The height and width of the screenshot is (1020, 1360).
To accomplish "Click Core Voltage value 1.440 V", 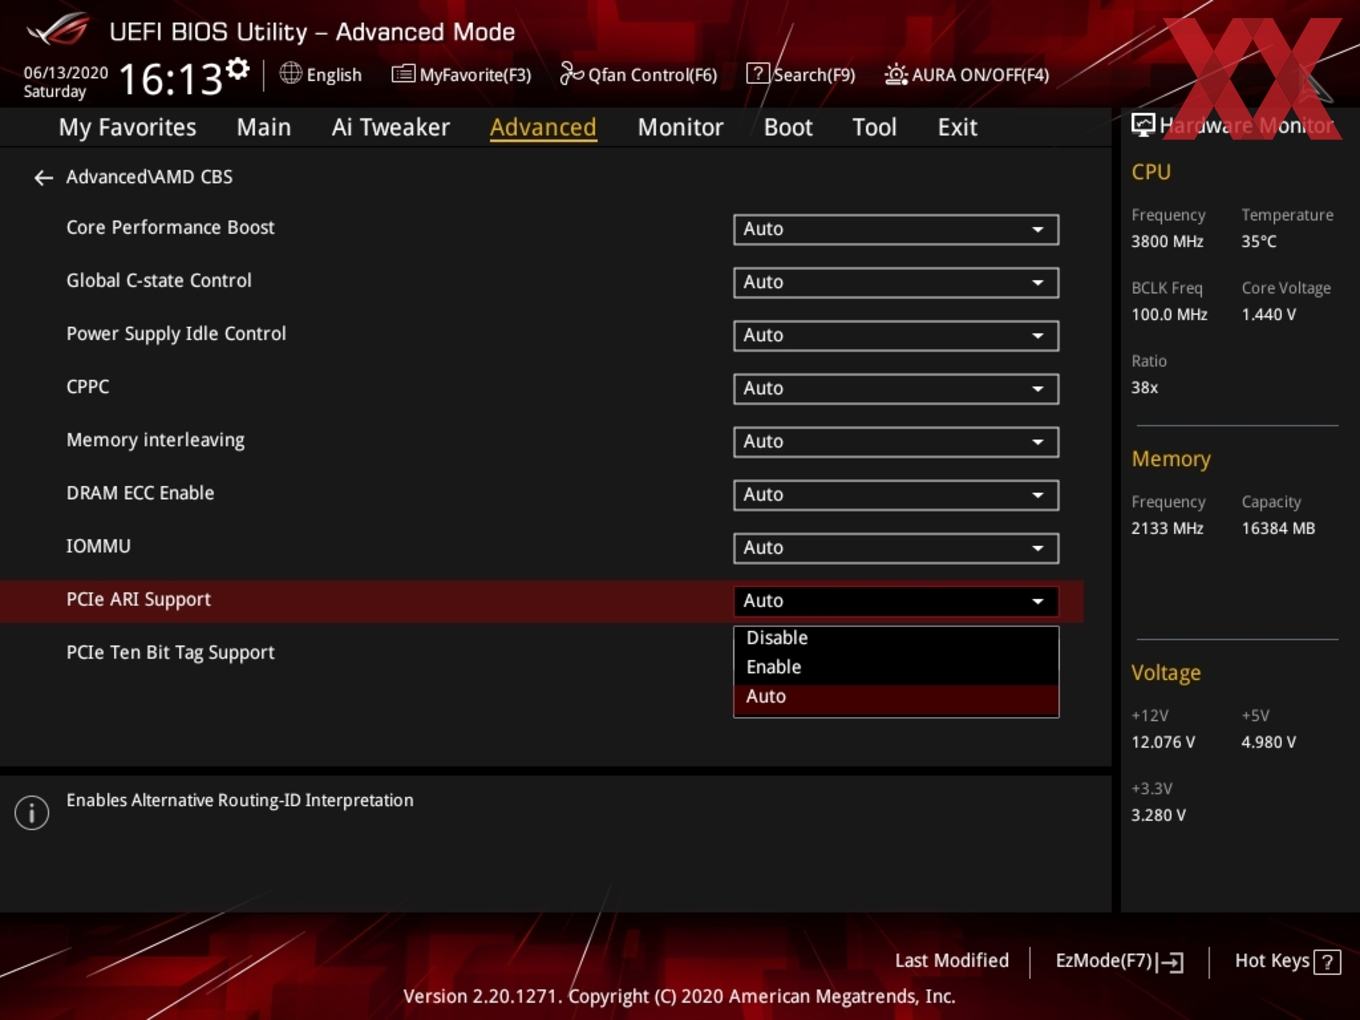I will [1269, 315].
